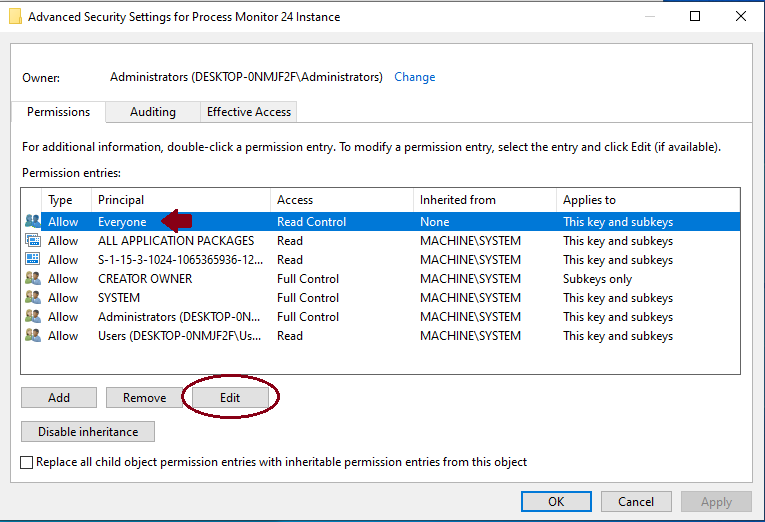Confirm with the OK button
Image resolution: width=765 pixels, height=522 pixels.
556,501
